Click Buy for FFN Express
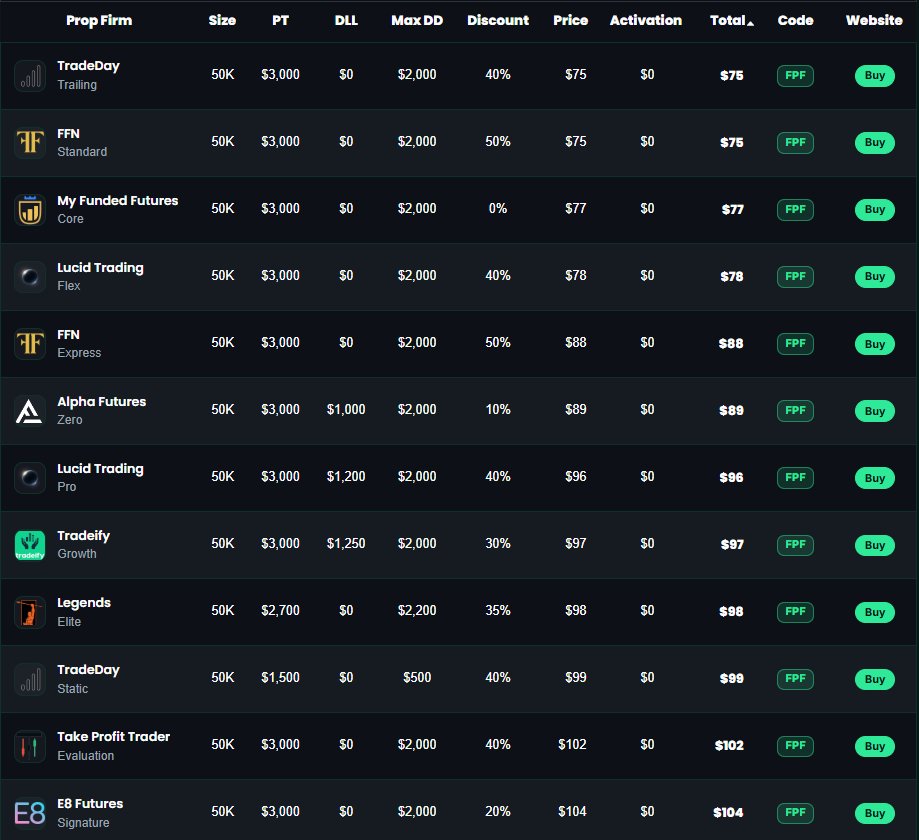919x840 pixels. point(874,344)
